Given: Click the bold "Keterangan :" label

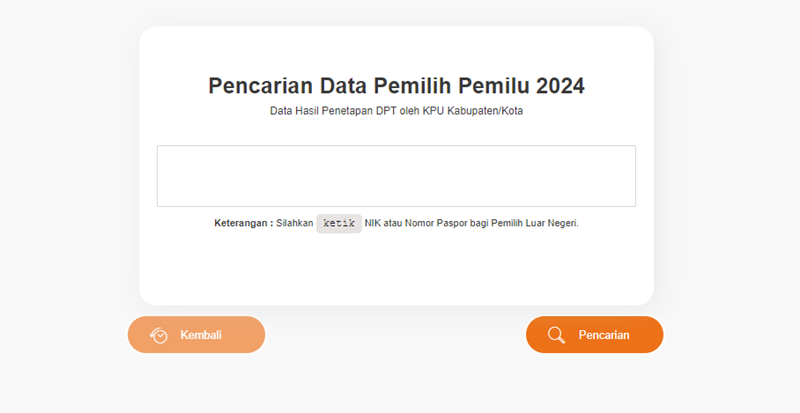Looking at the screenshot, I should pos(243,223).
